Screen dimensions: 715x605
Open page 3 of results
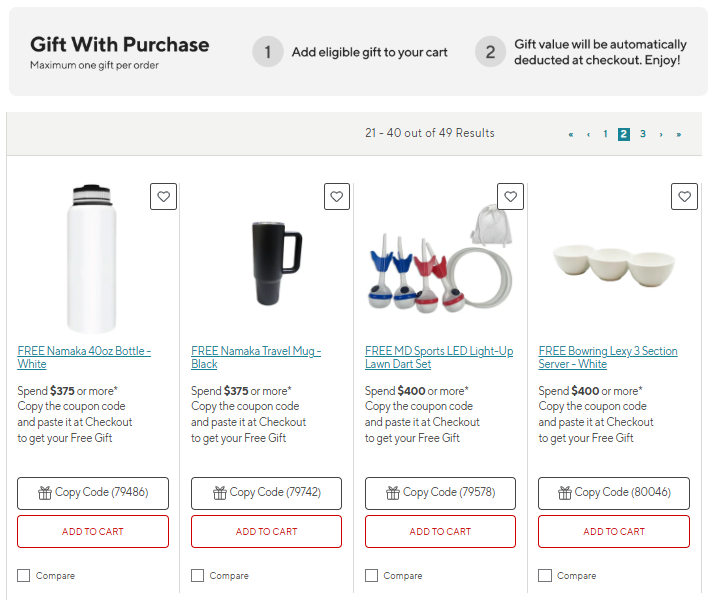pyautogui.click(x=643, y=134)
